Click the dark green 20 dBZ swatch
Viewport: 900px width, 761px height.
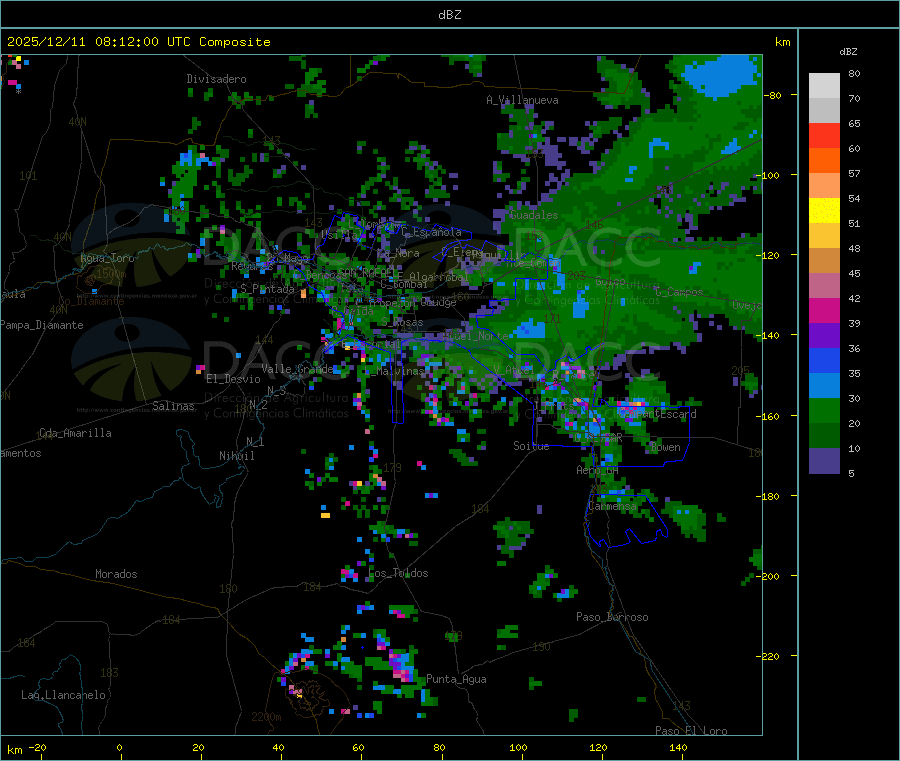coord(824,436)
